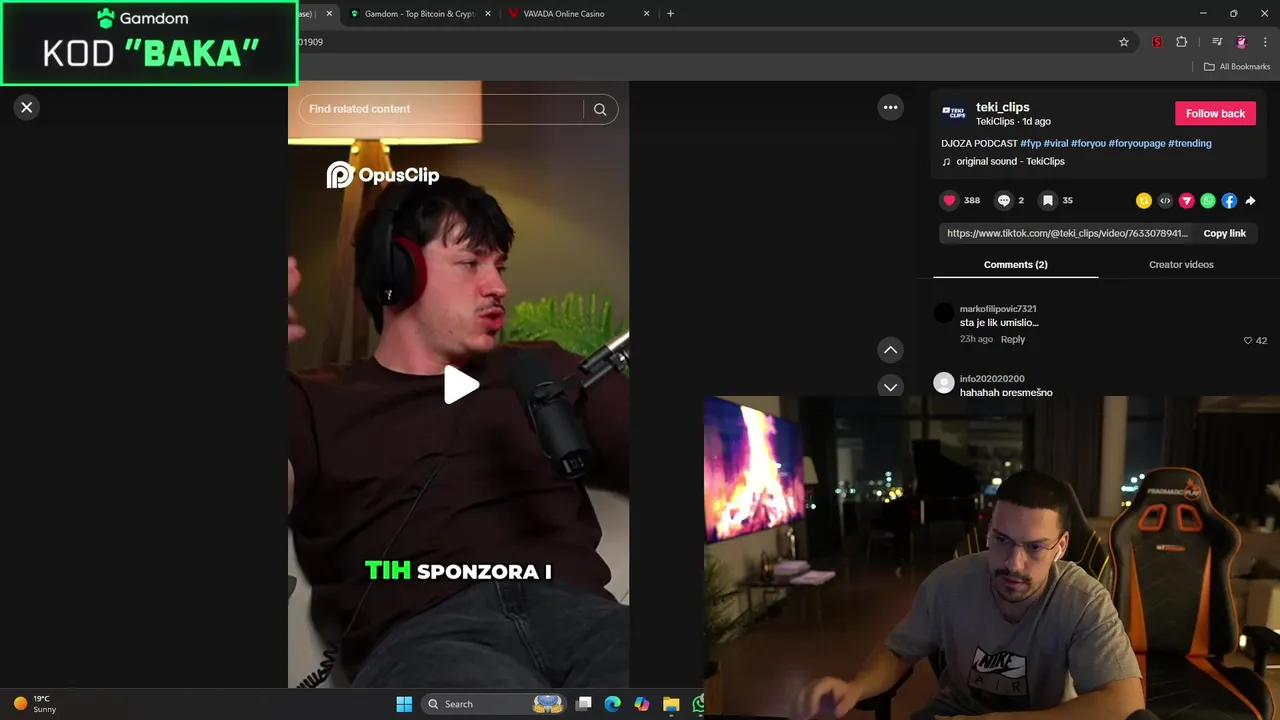This screenshot has width=1280, height=720.
Task: Click the TikTok video URL text
Action: pyautogui.click(x=1067, y=233)
